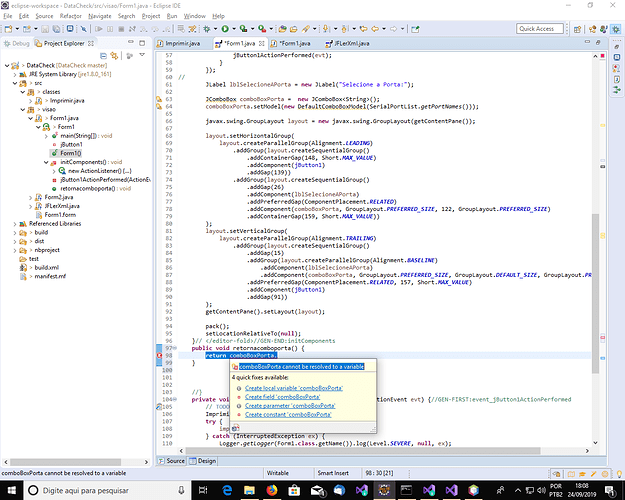This screenshot has height=500, width=625.
Task: Maximize the Project Explorer view
Action: (142, 43)
